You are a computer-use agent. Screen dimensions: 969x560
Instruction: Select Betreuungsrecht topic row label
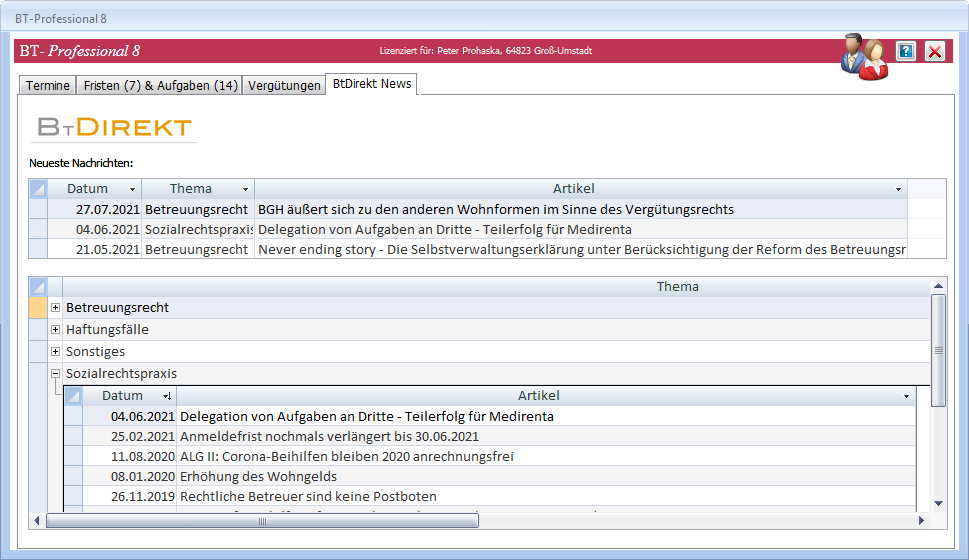(x=117, y=307)
